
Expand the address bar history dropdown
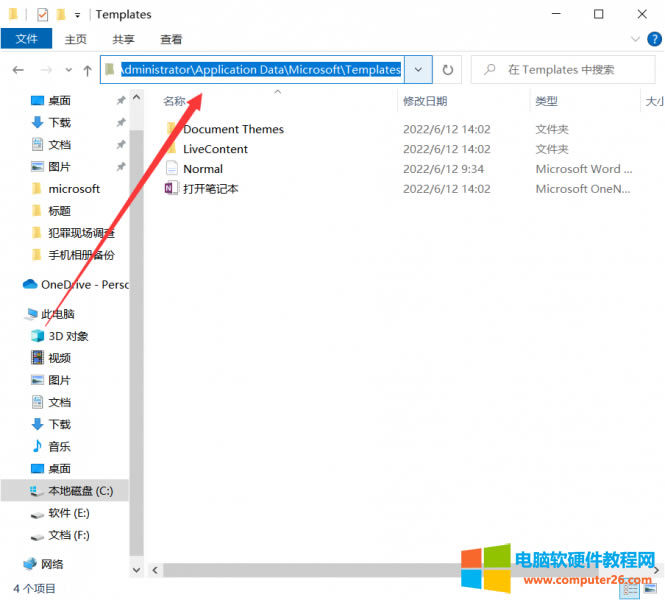coord(418,70)
